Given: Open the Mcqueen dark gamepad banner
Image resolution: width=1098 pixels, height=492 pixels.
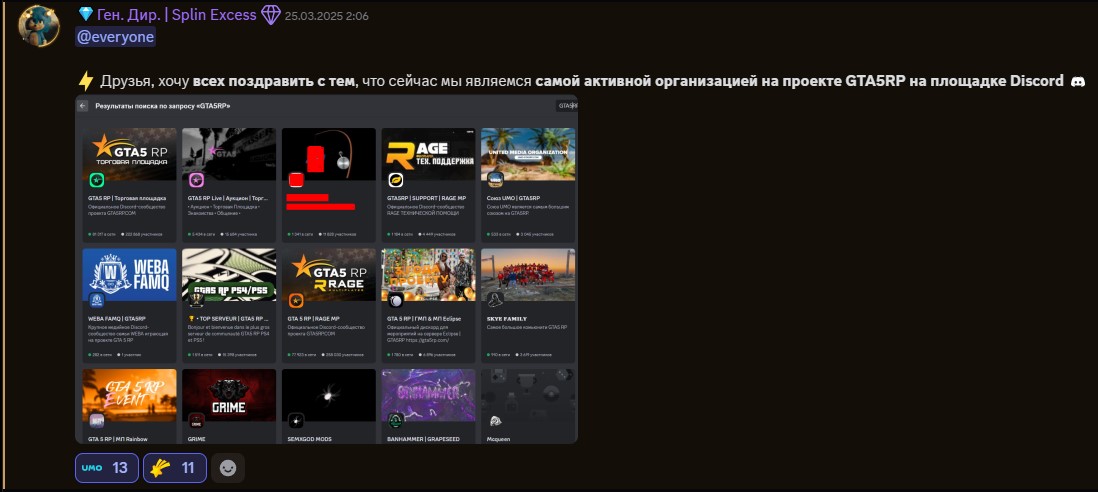Looking at the screenshot, I should click(x=528, y=395).
